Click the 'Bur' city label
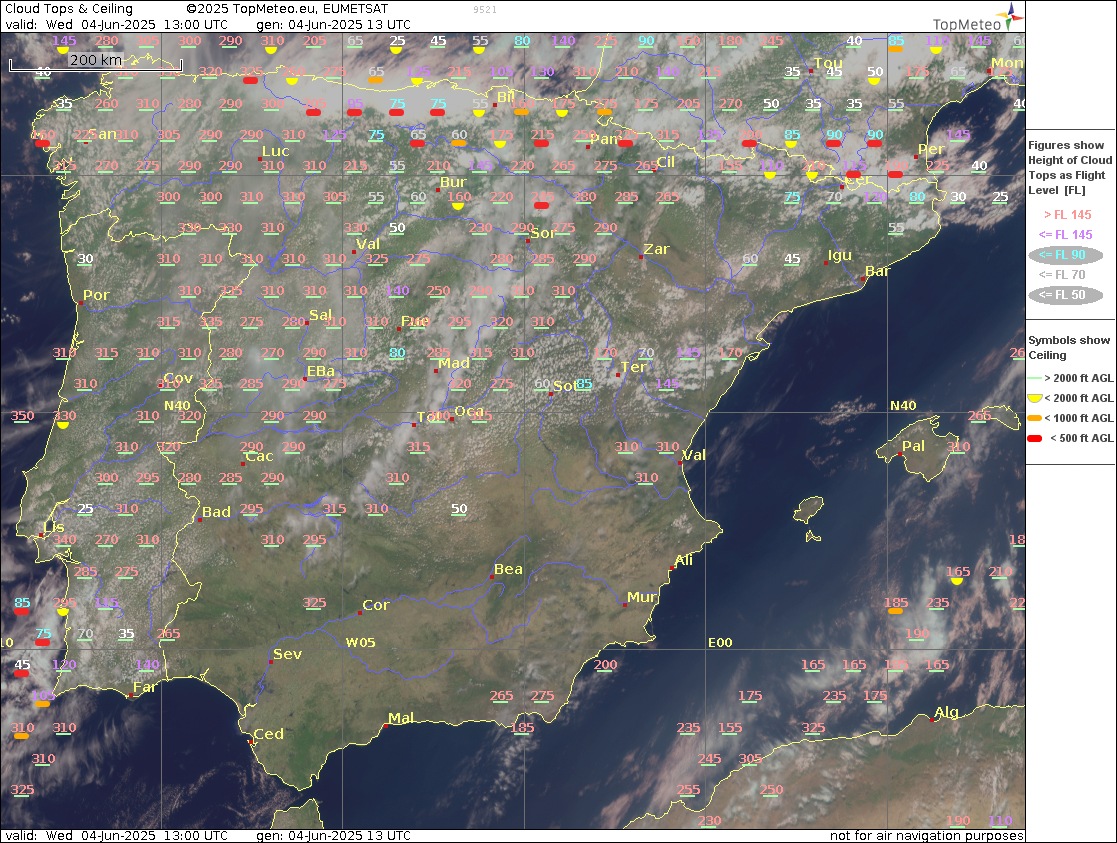1117x843 pixels. click(x=453, y=182)
